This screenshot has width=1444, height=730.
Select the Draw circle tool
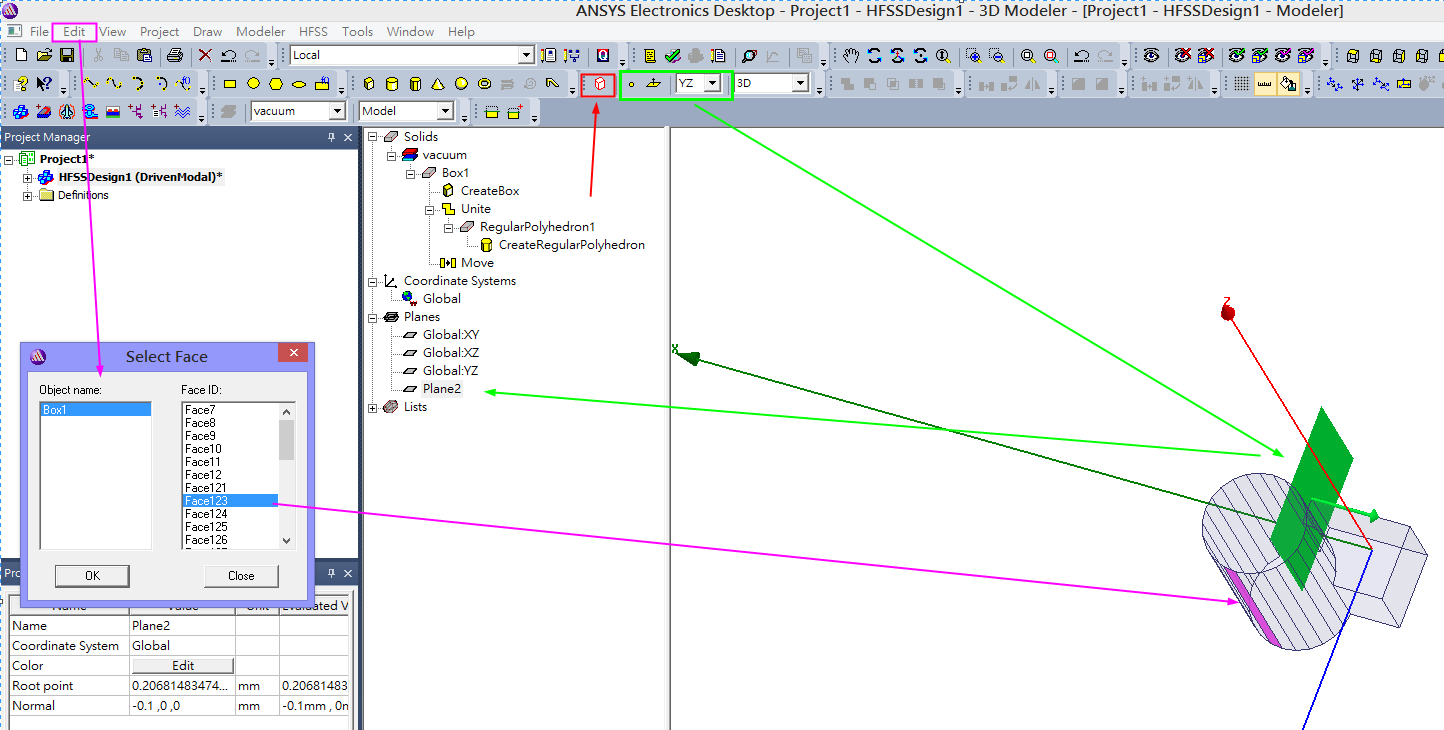[x=253, y=84]
